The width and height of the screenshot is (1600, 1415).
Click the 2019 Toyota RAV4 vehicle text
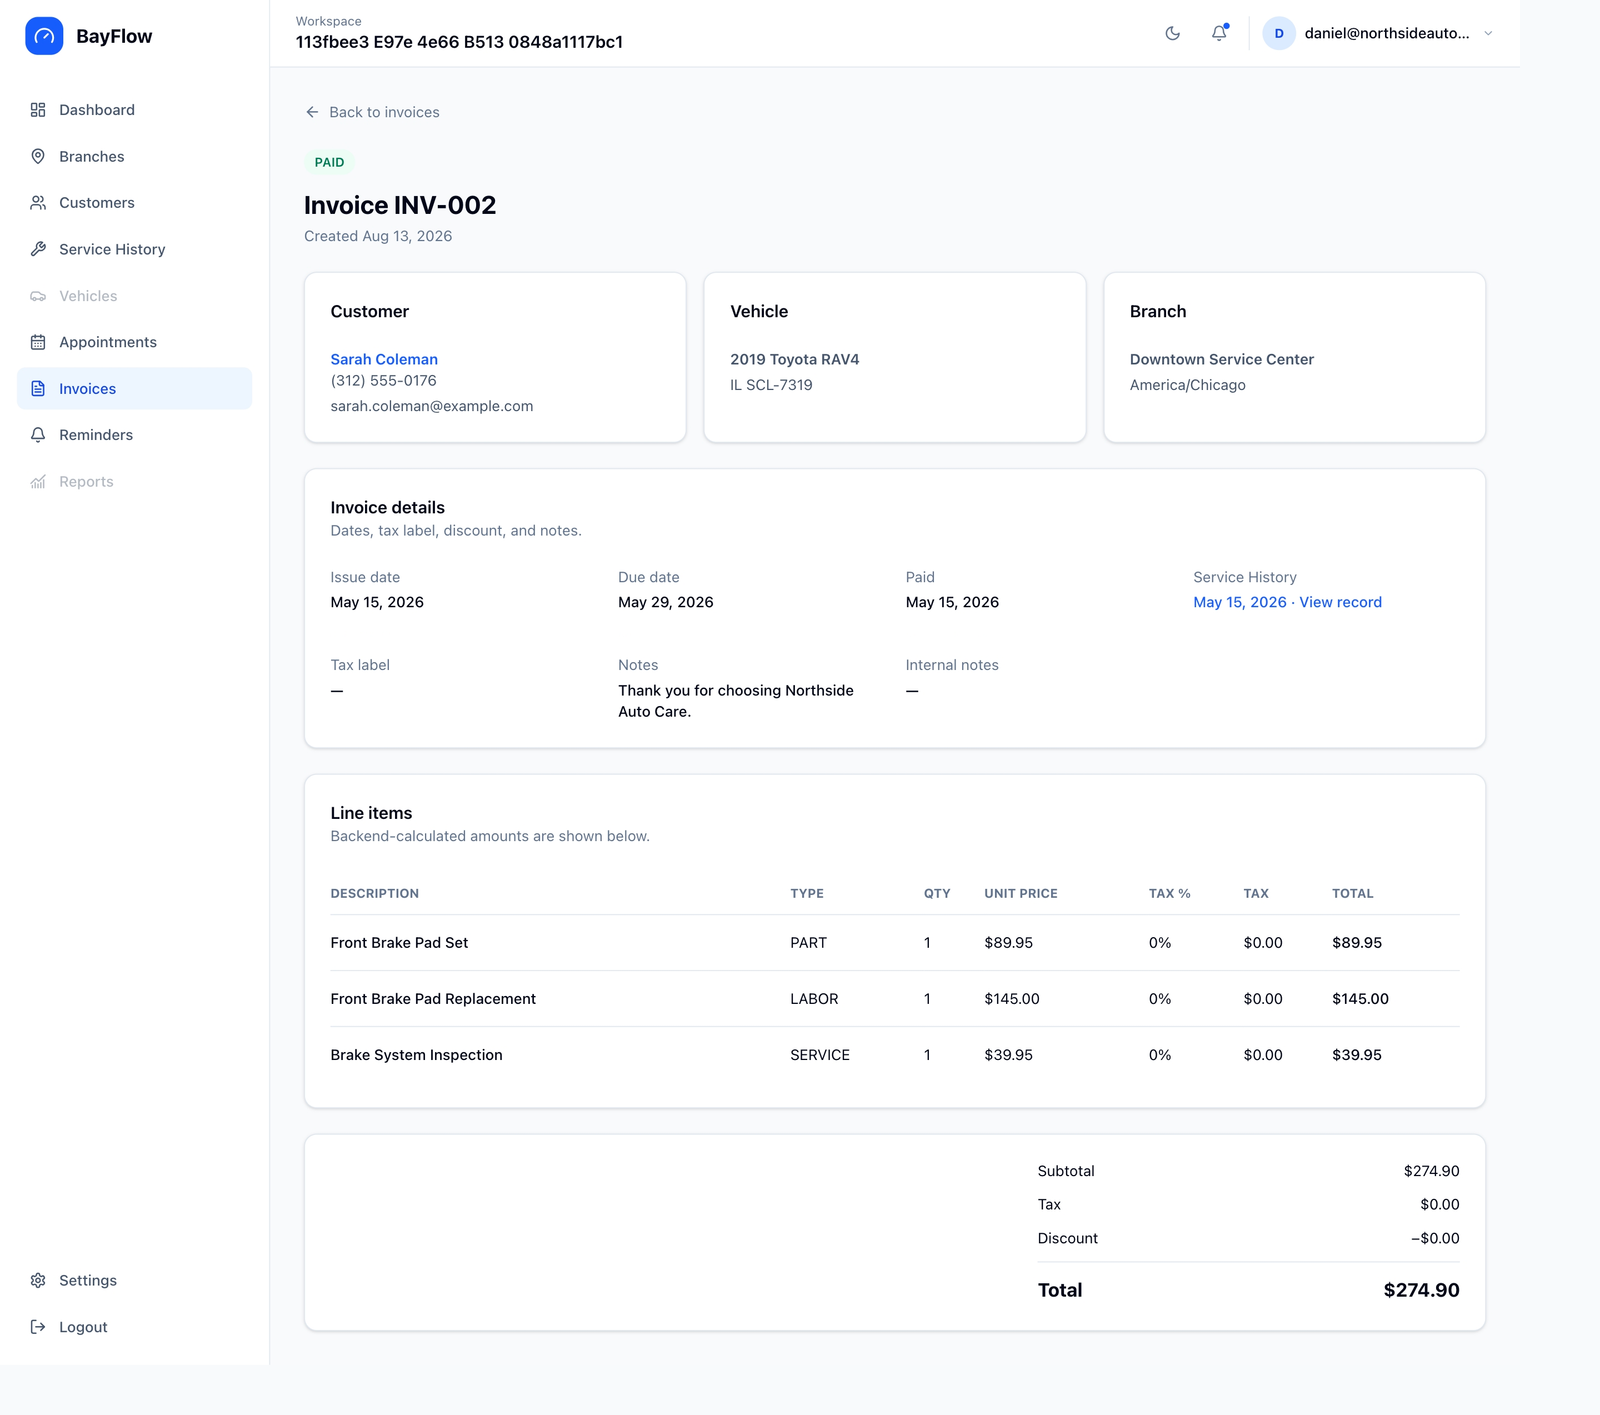tap(795, 359)
